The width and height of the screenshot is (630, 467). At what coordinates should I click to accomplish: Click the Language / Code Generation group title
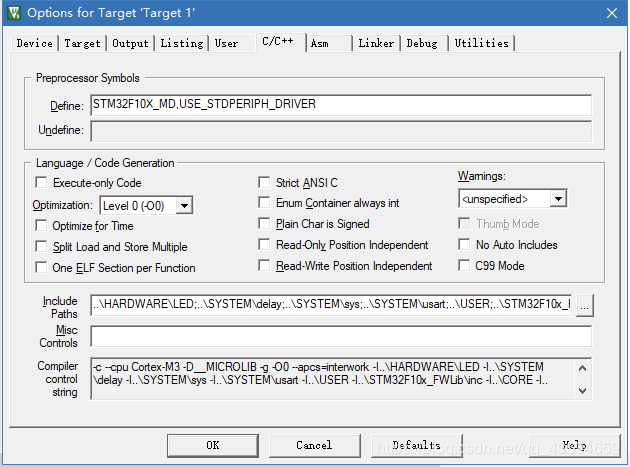(105, 163)
